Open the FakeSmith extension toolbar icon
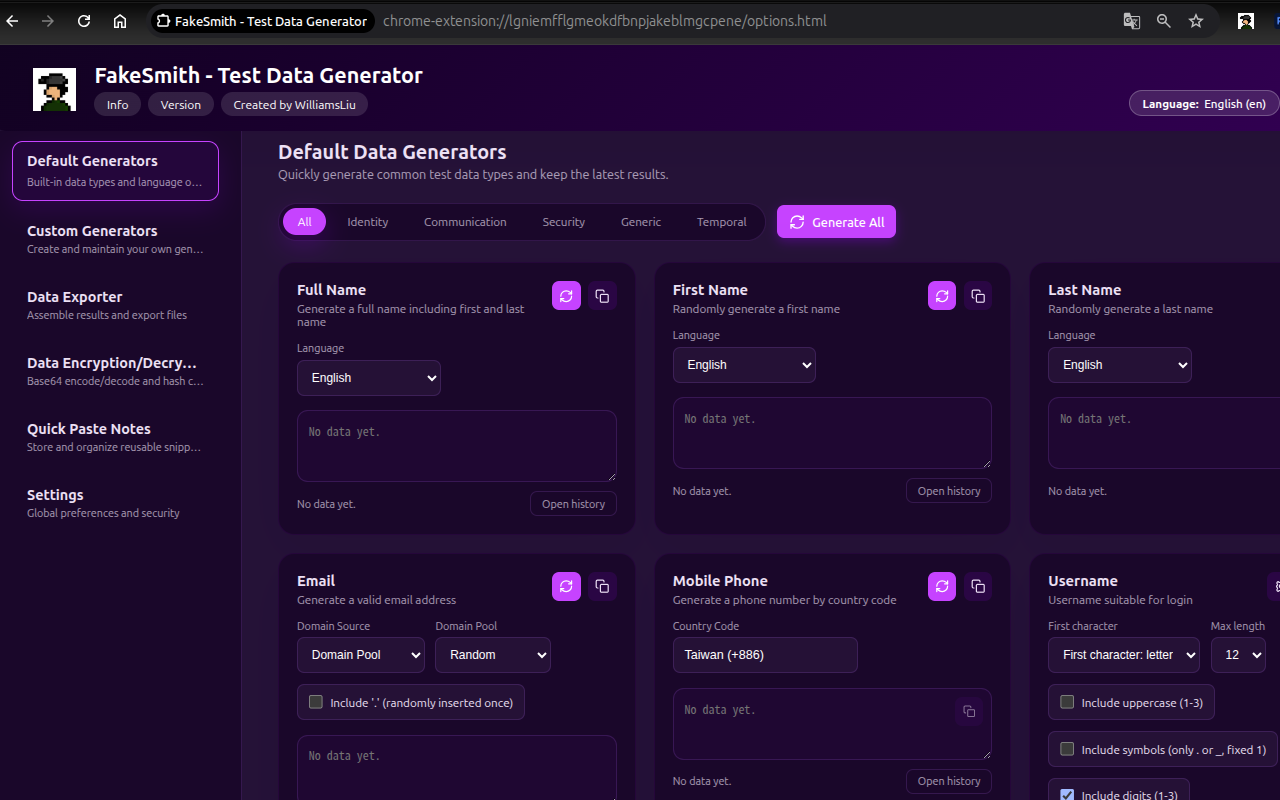1280x800 pixels. (1246, 21)
